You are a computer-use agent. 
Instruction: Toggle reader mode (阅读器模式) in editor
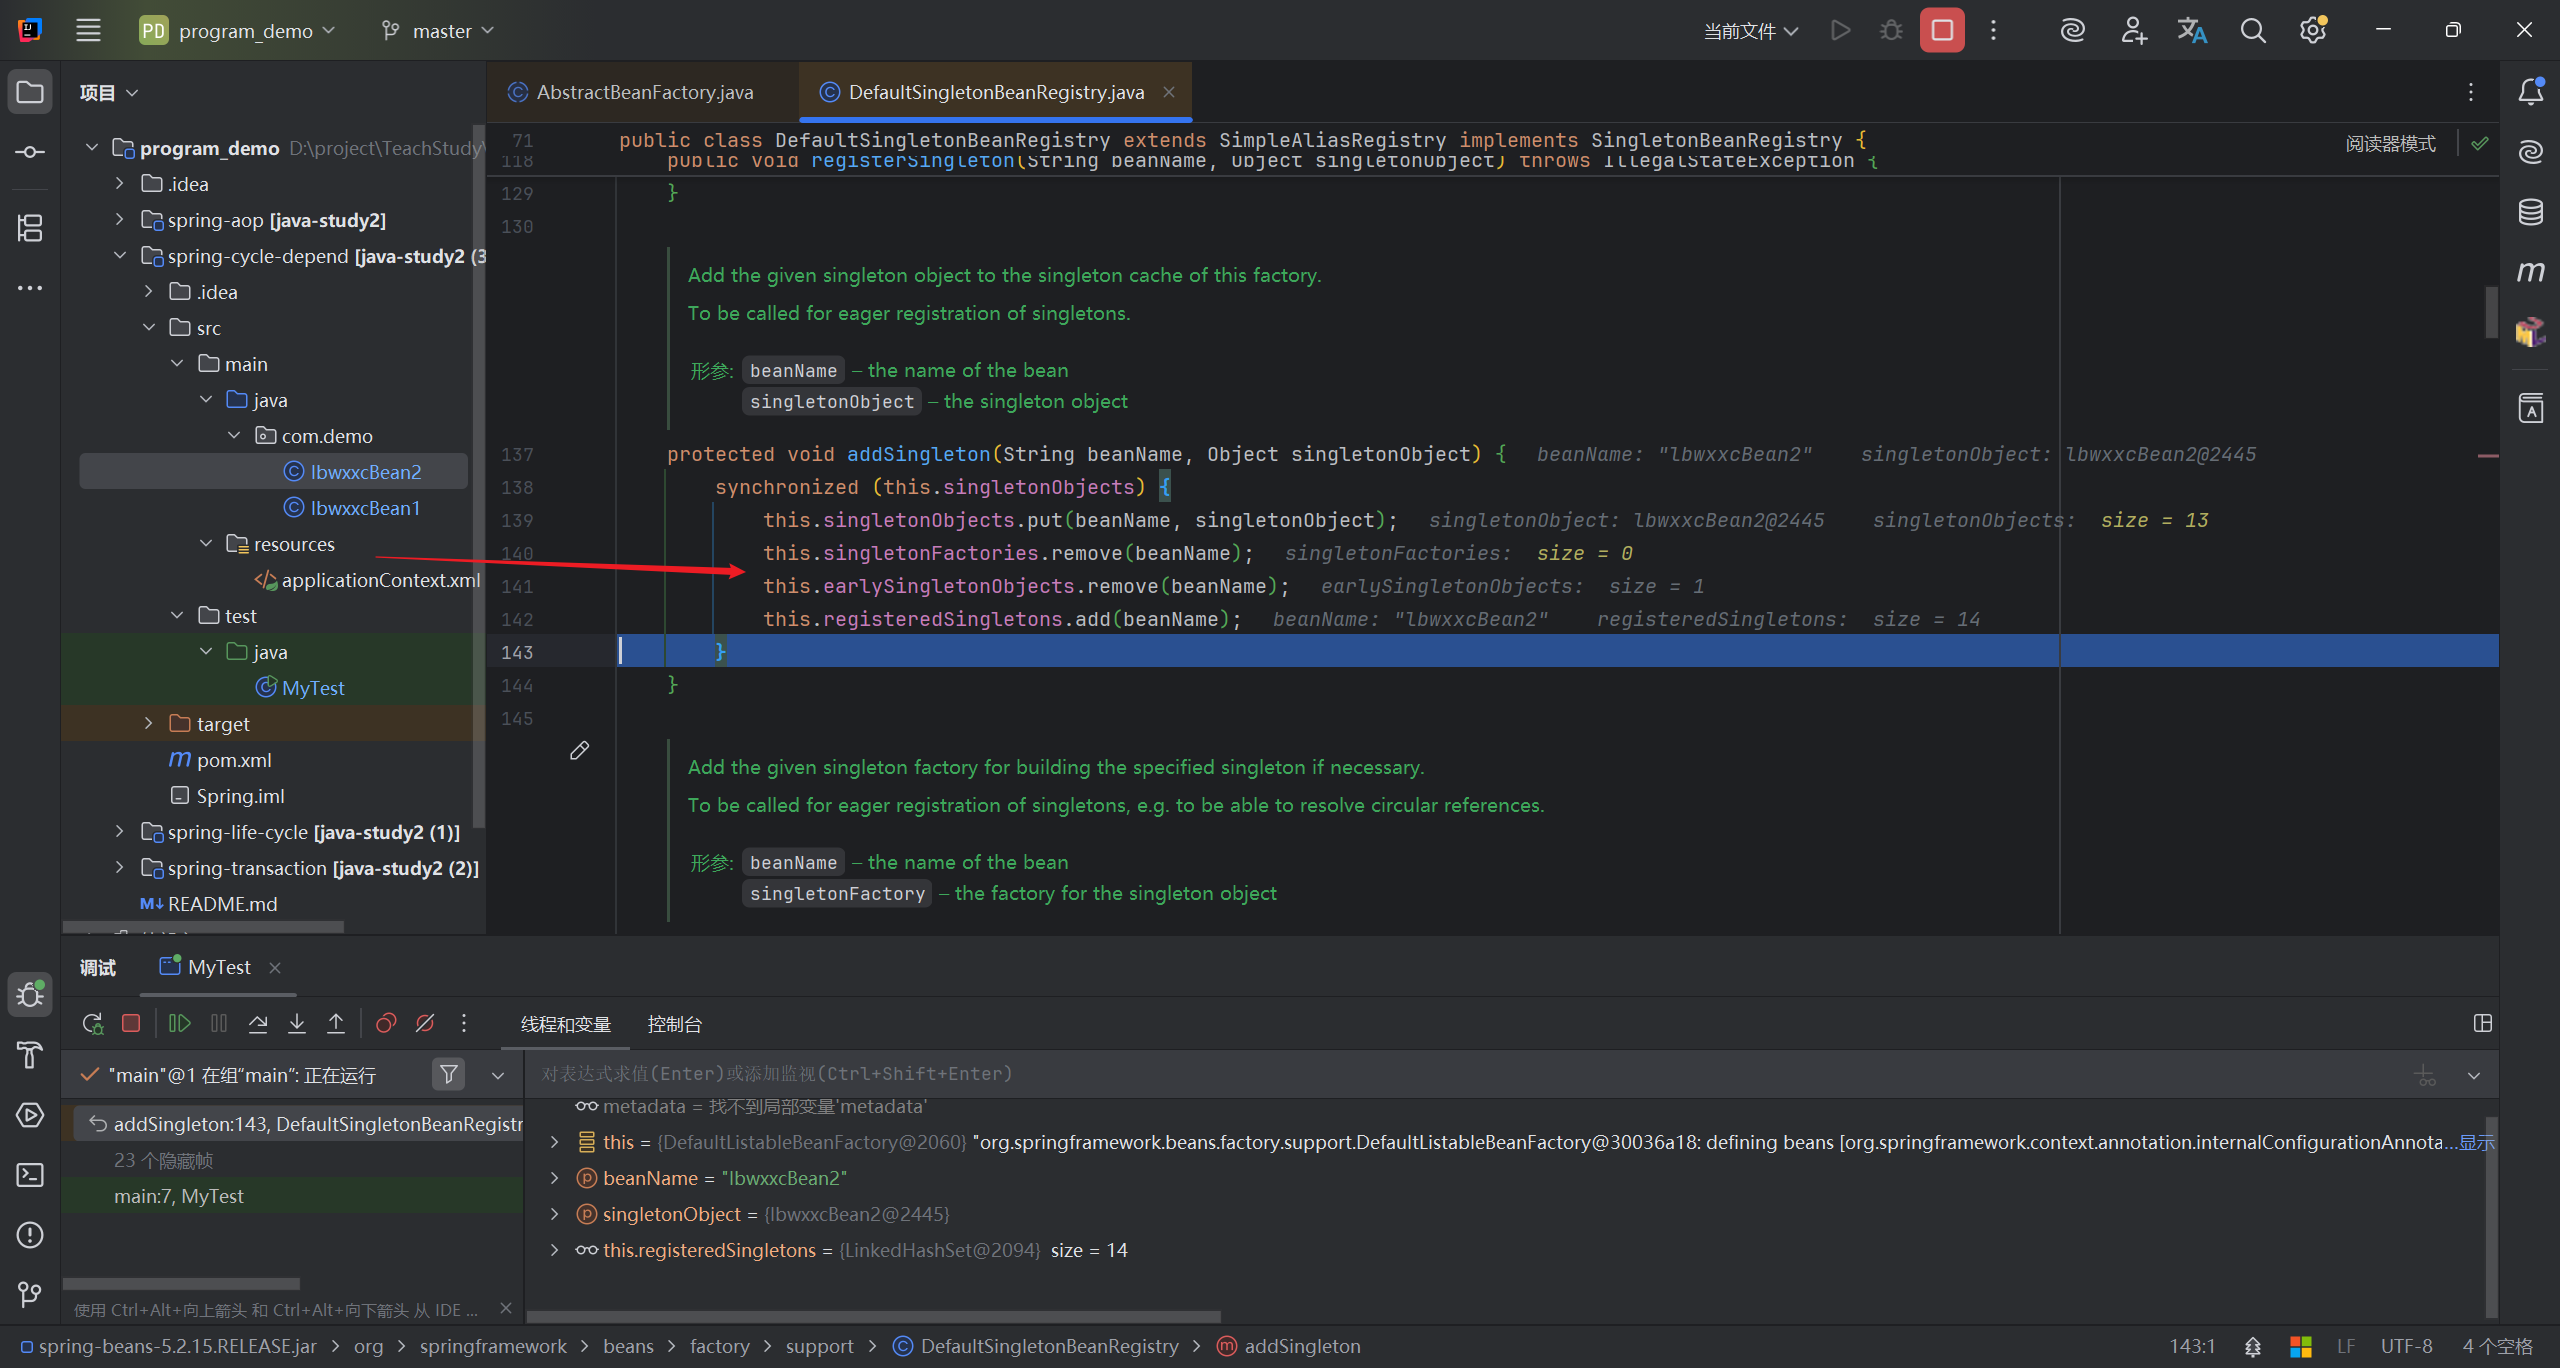click(2390, 144)
